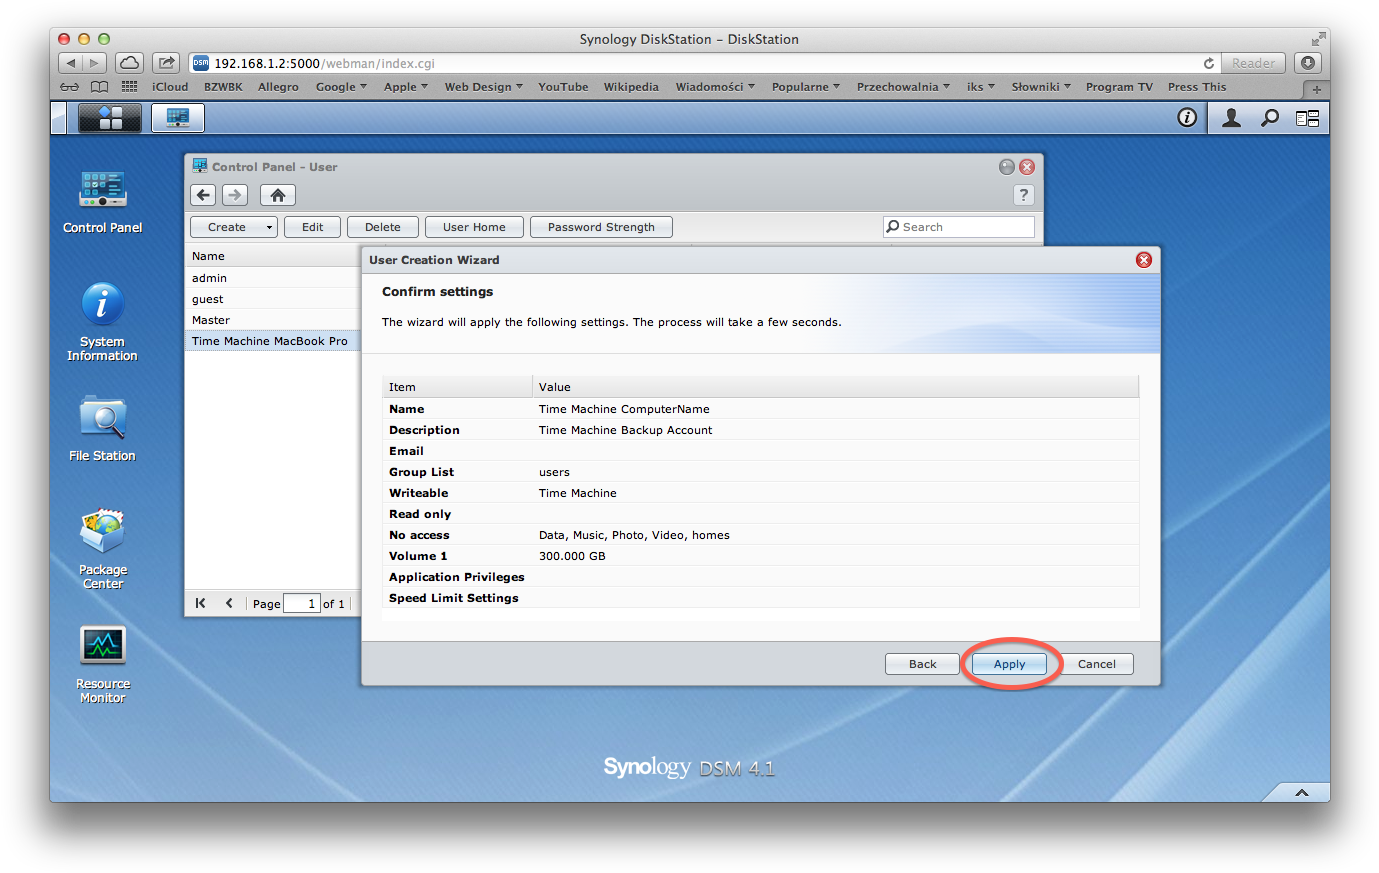
Task: Open the Google bookmarks folder dropdown
Action: [341, 87]
